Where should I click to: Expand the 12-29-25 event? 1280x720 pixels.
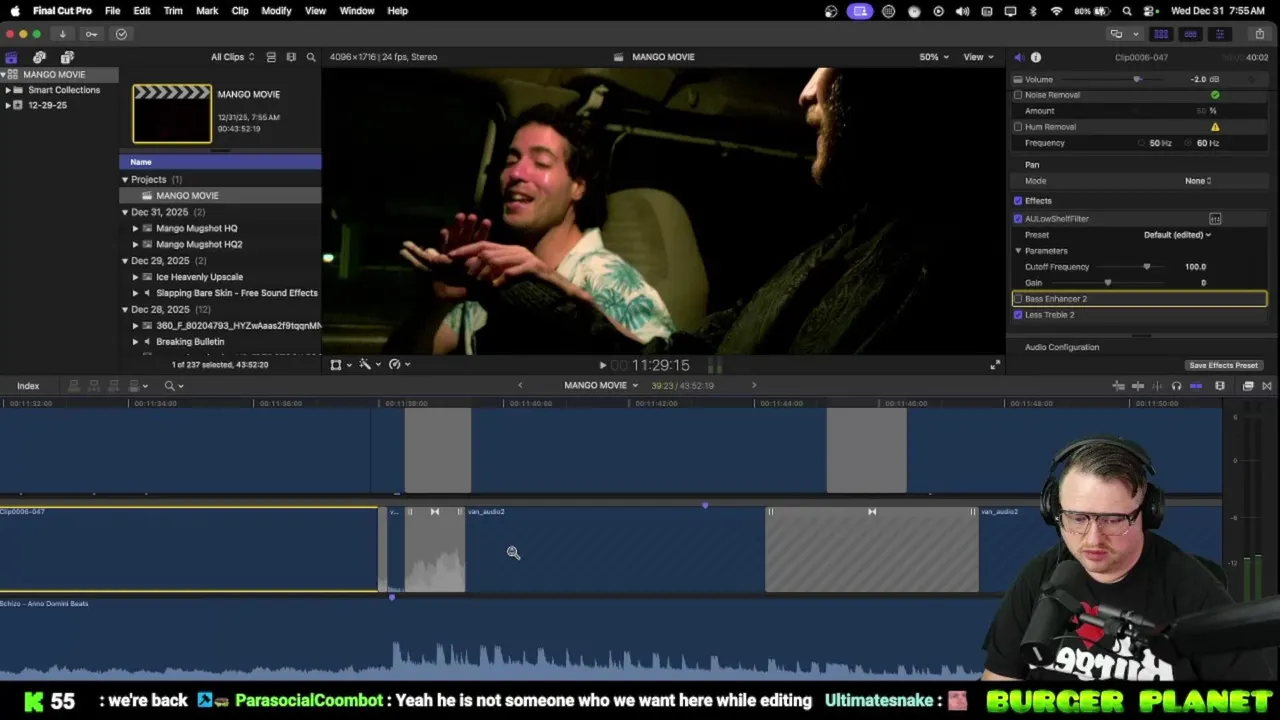pyautogui.click(x=8, y=105)
